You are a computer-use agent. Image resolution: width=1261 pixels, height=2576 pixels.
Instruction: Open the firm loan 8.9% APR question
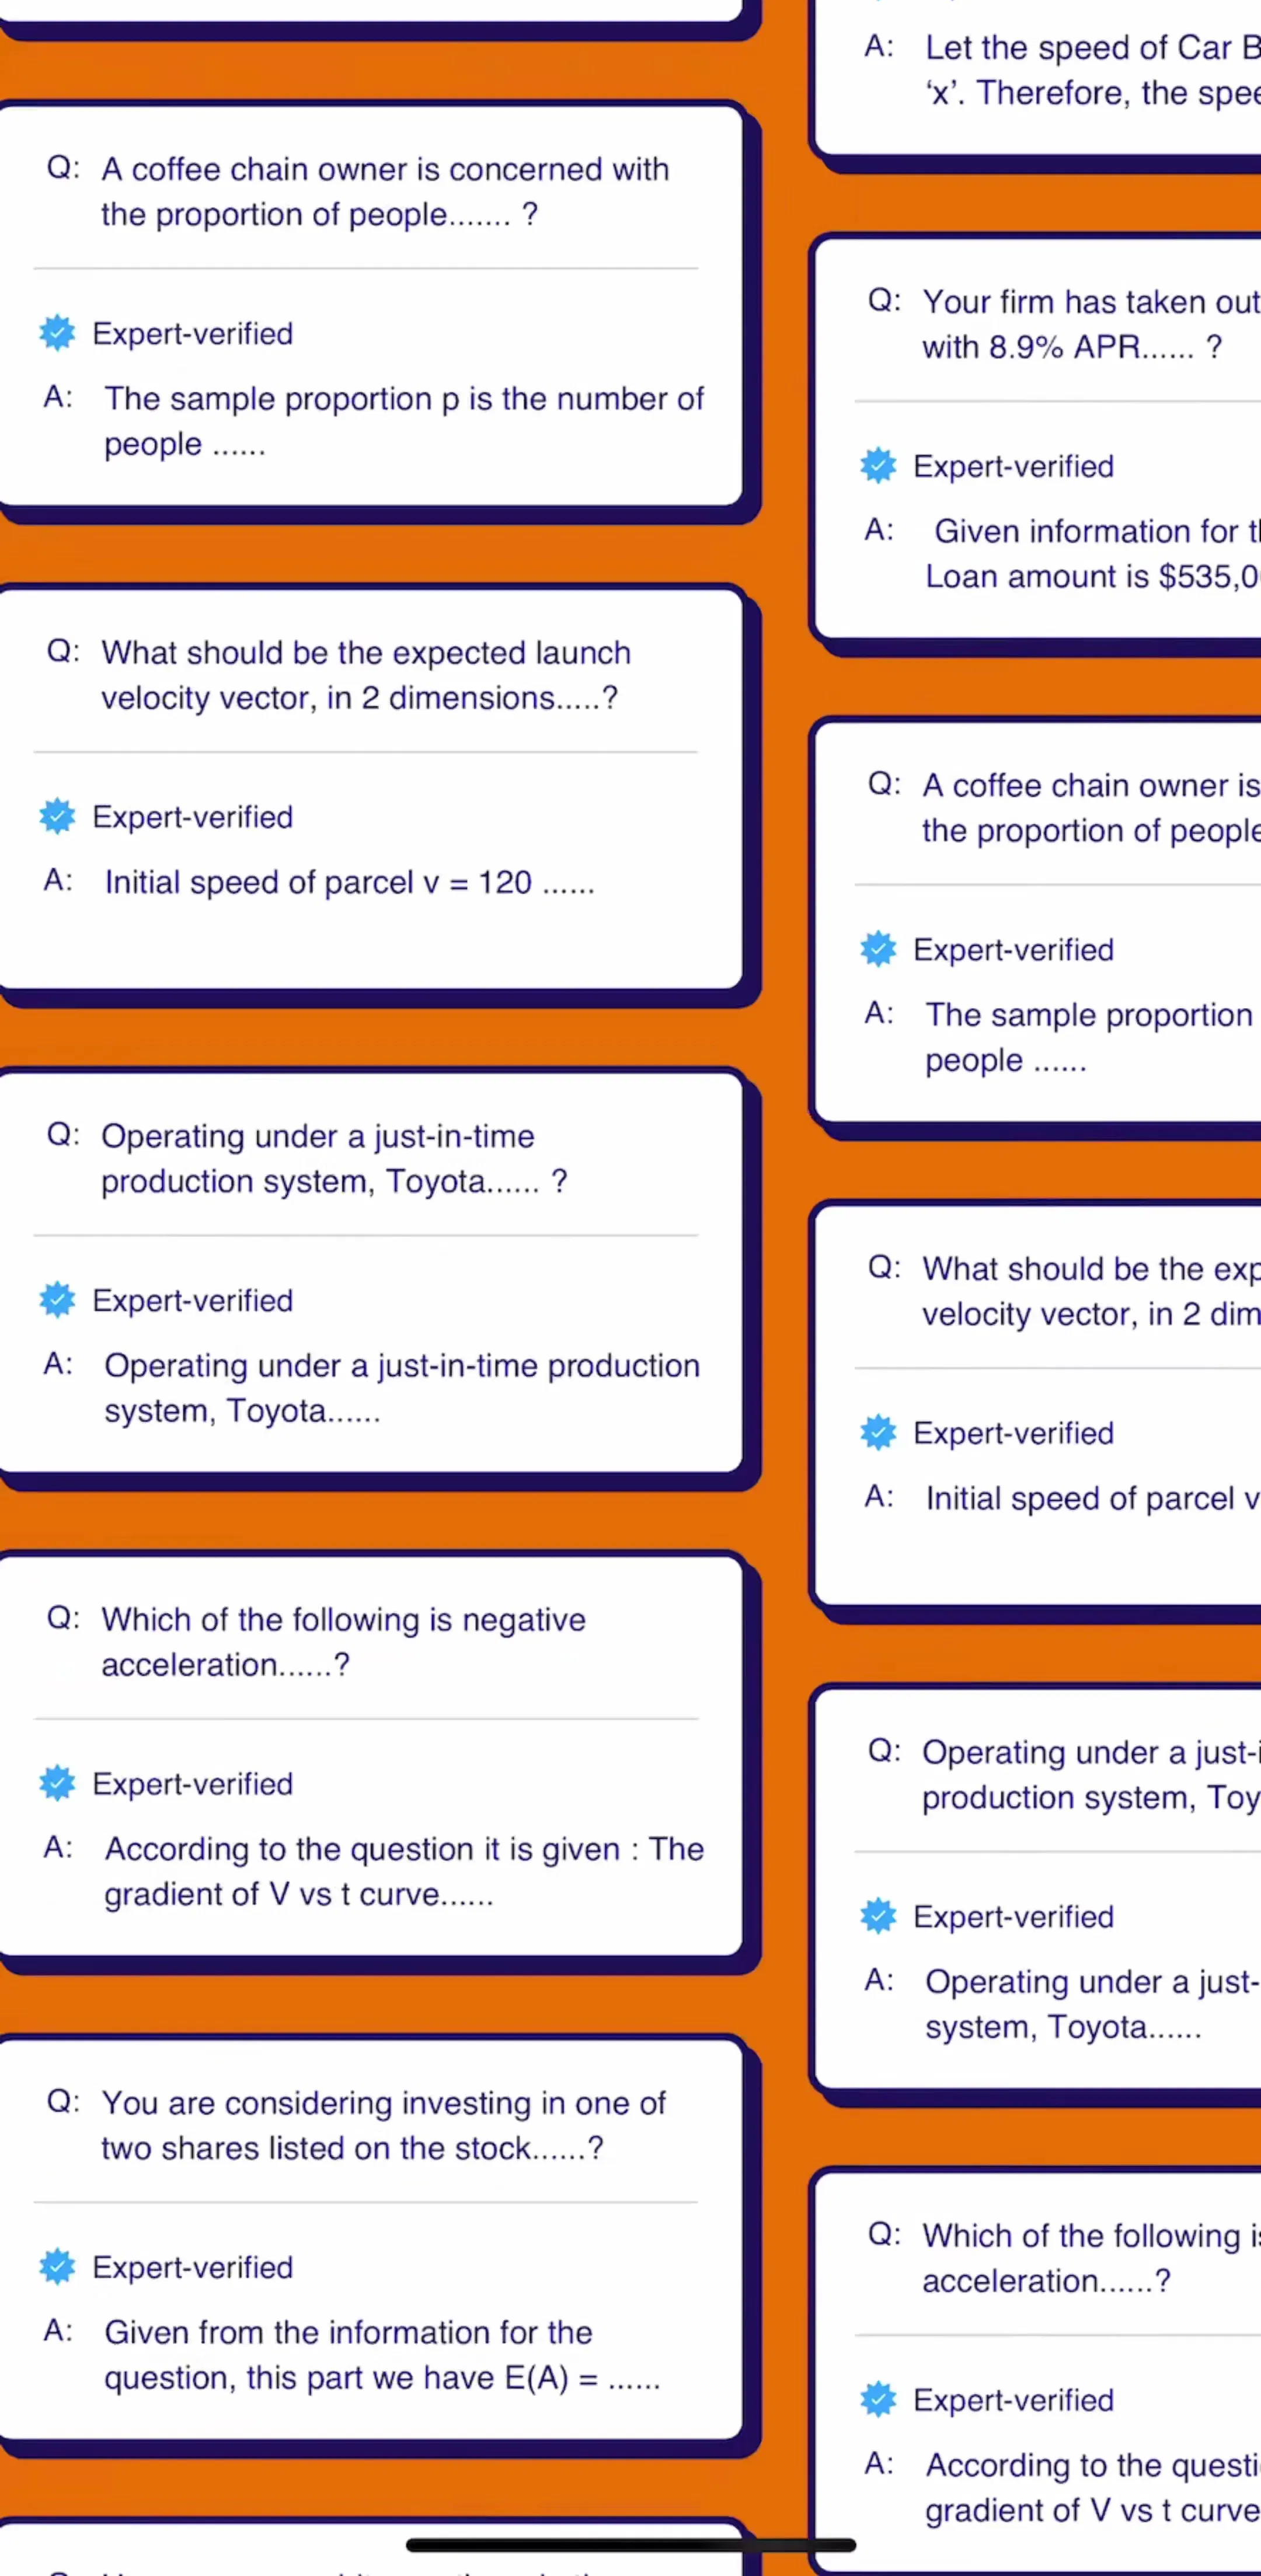pyautogui.click(x=1091, y=324)
